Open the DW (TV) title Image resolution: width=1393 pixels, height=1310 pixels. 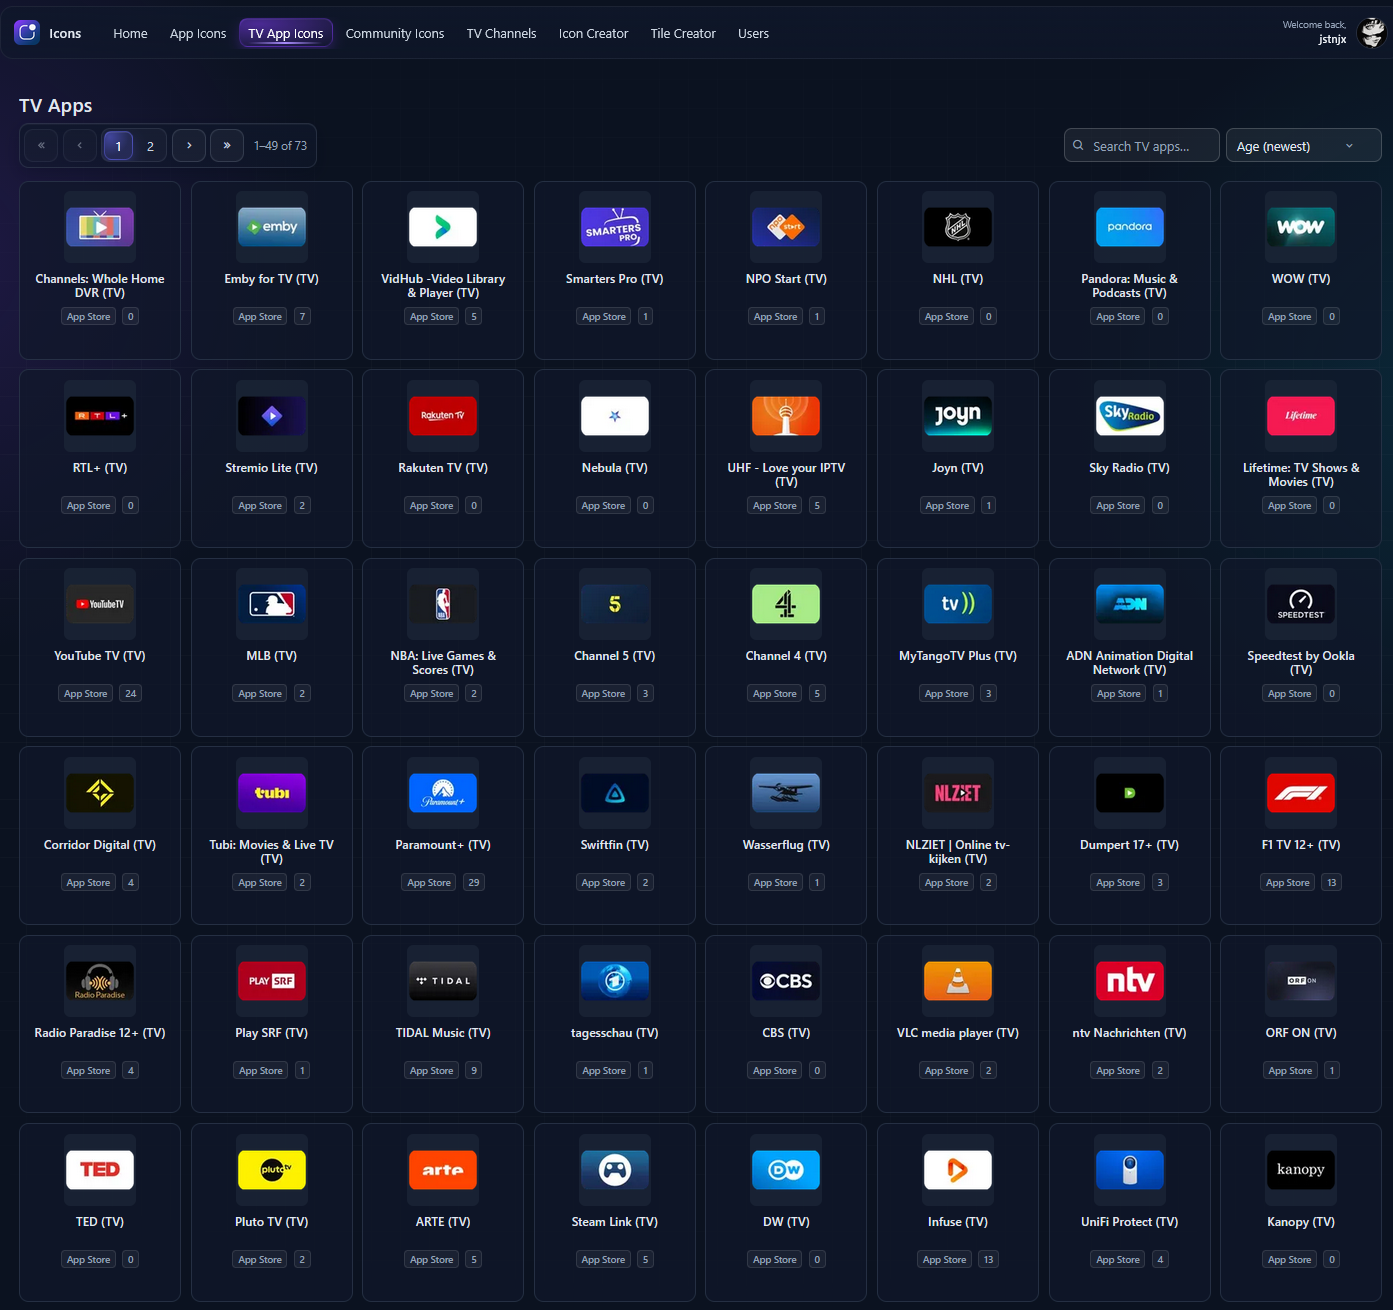coord(786,1222)
